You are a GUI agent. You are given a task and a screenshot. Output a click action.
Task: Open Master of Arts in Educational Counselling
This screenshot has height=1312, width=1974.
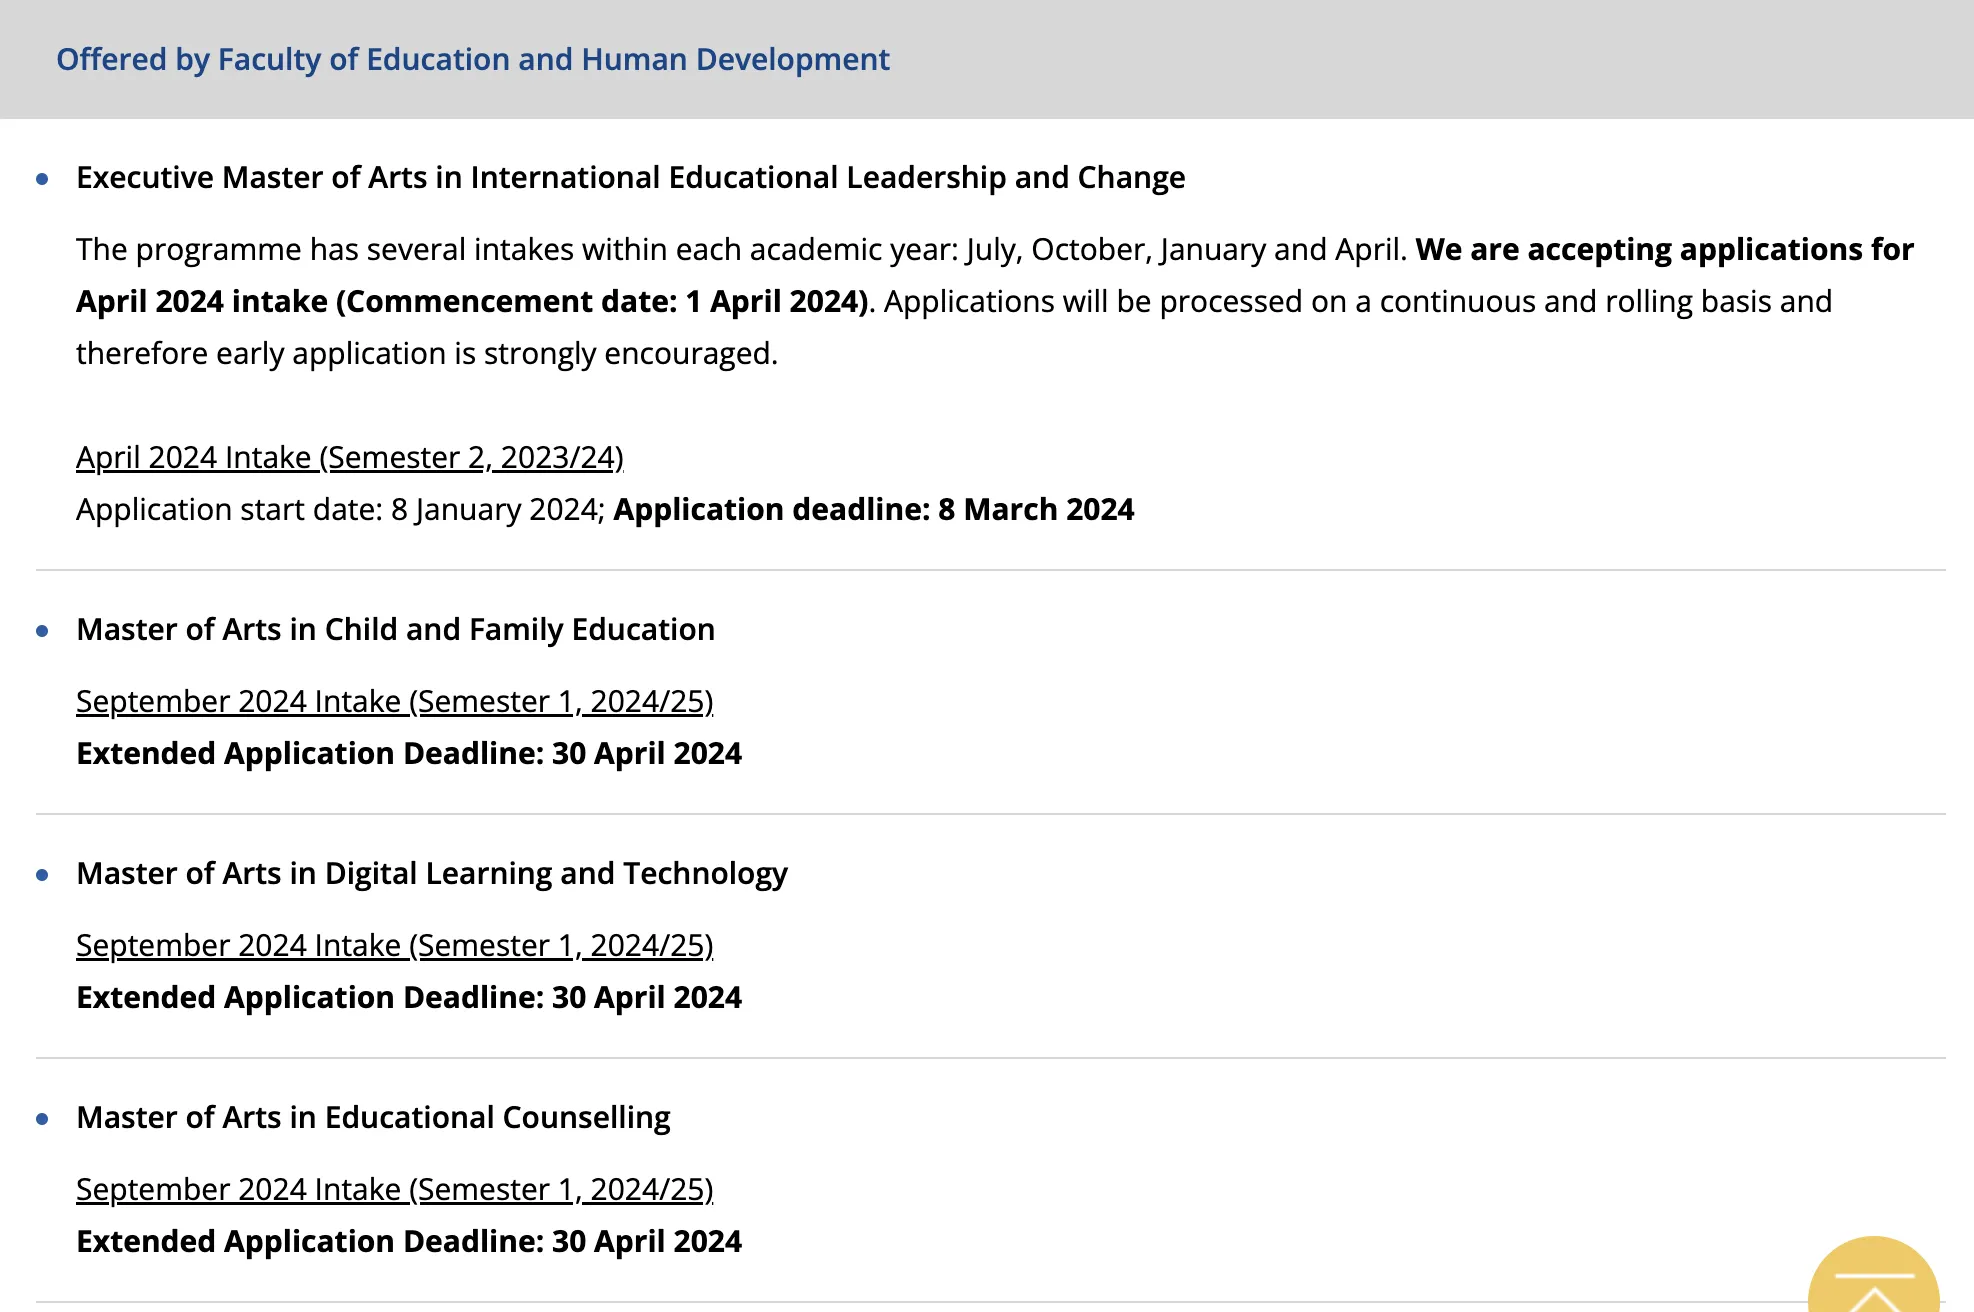(x=373, y=1118)
